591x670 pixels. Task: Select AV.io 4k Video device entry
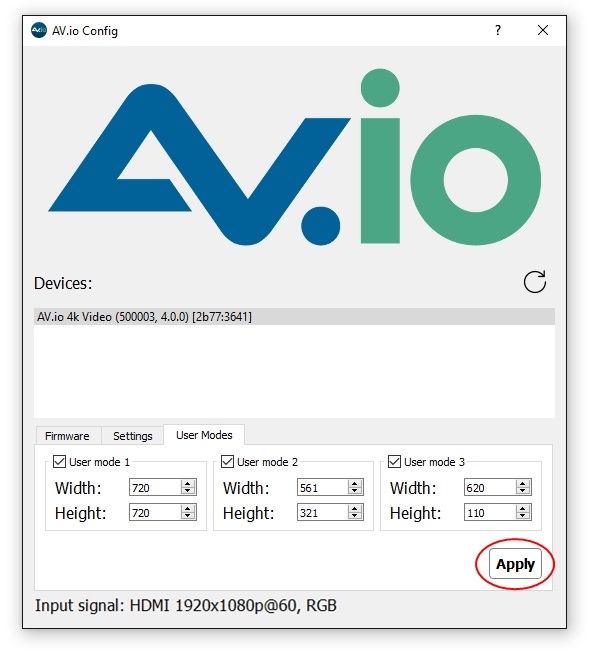[x=294, y=317]
